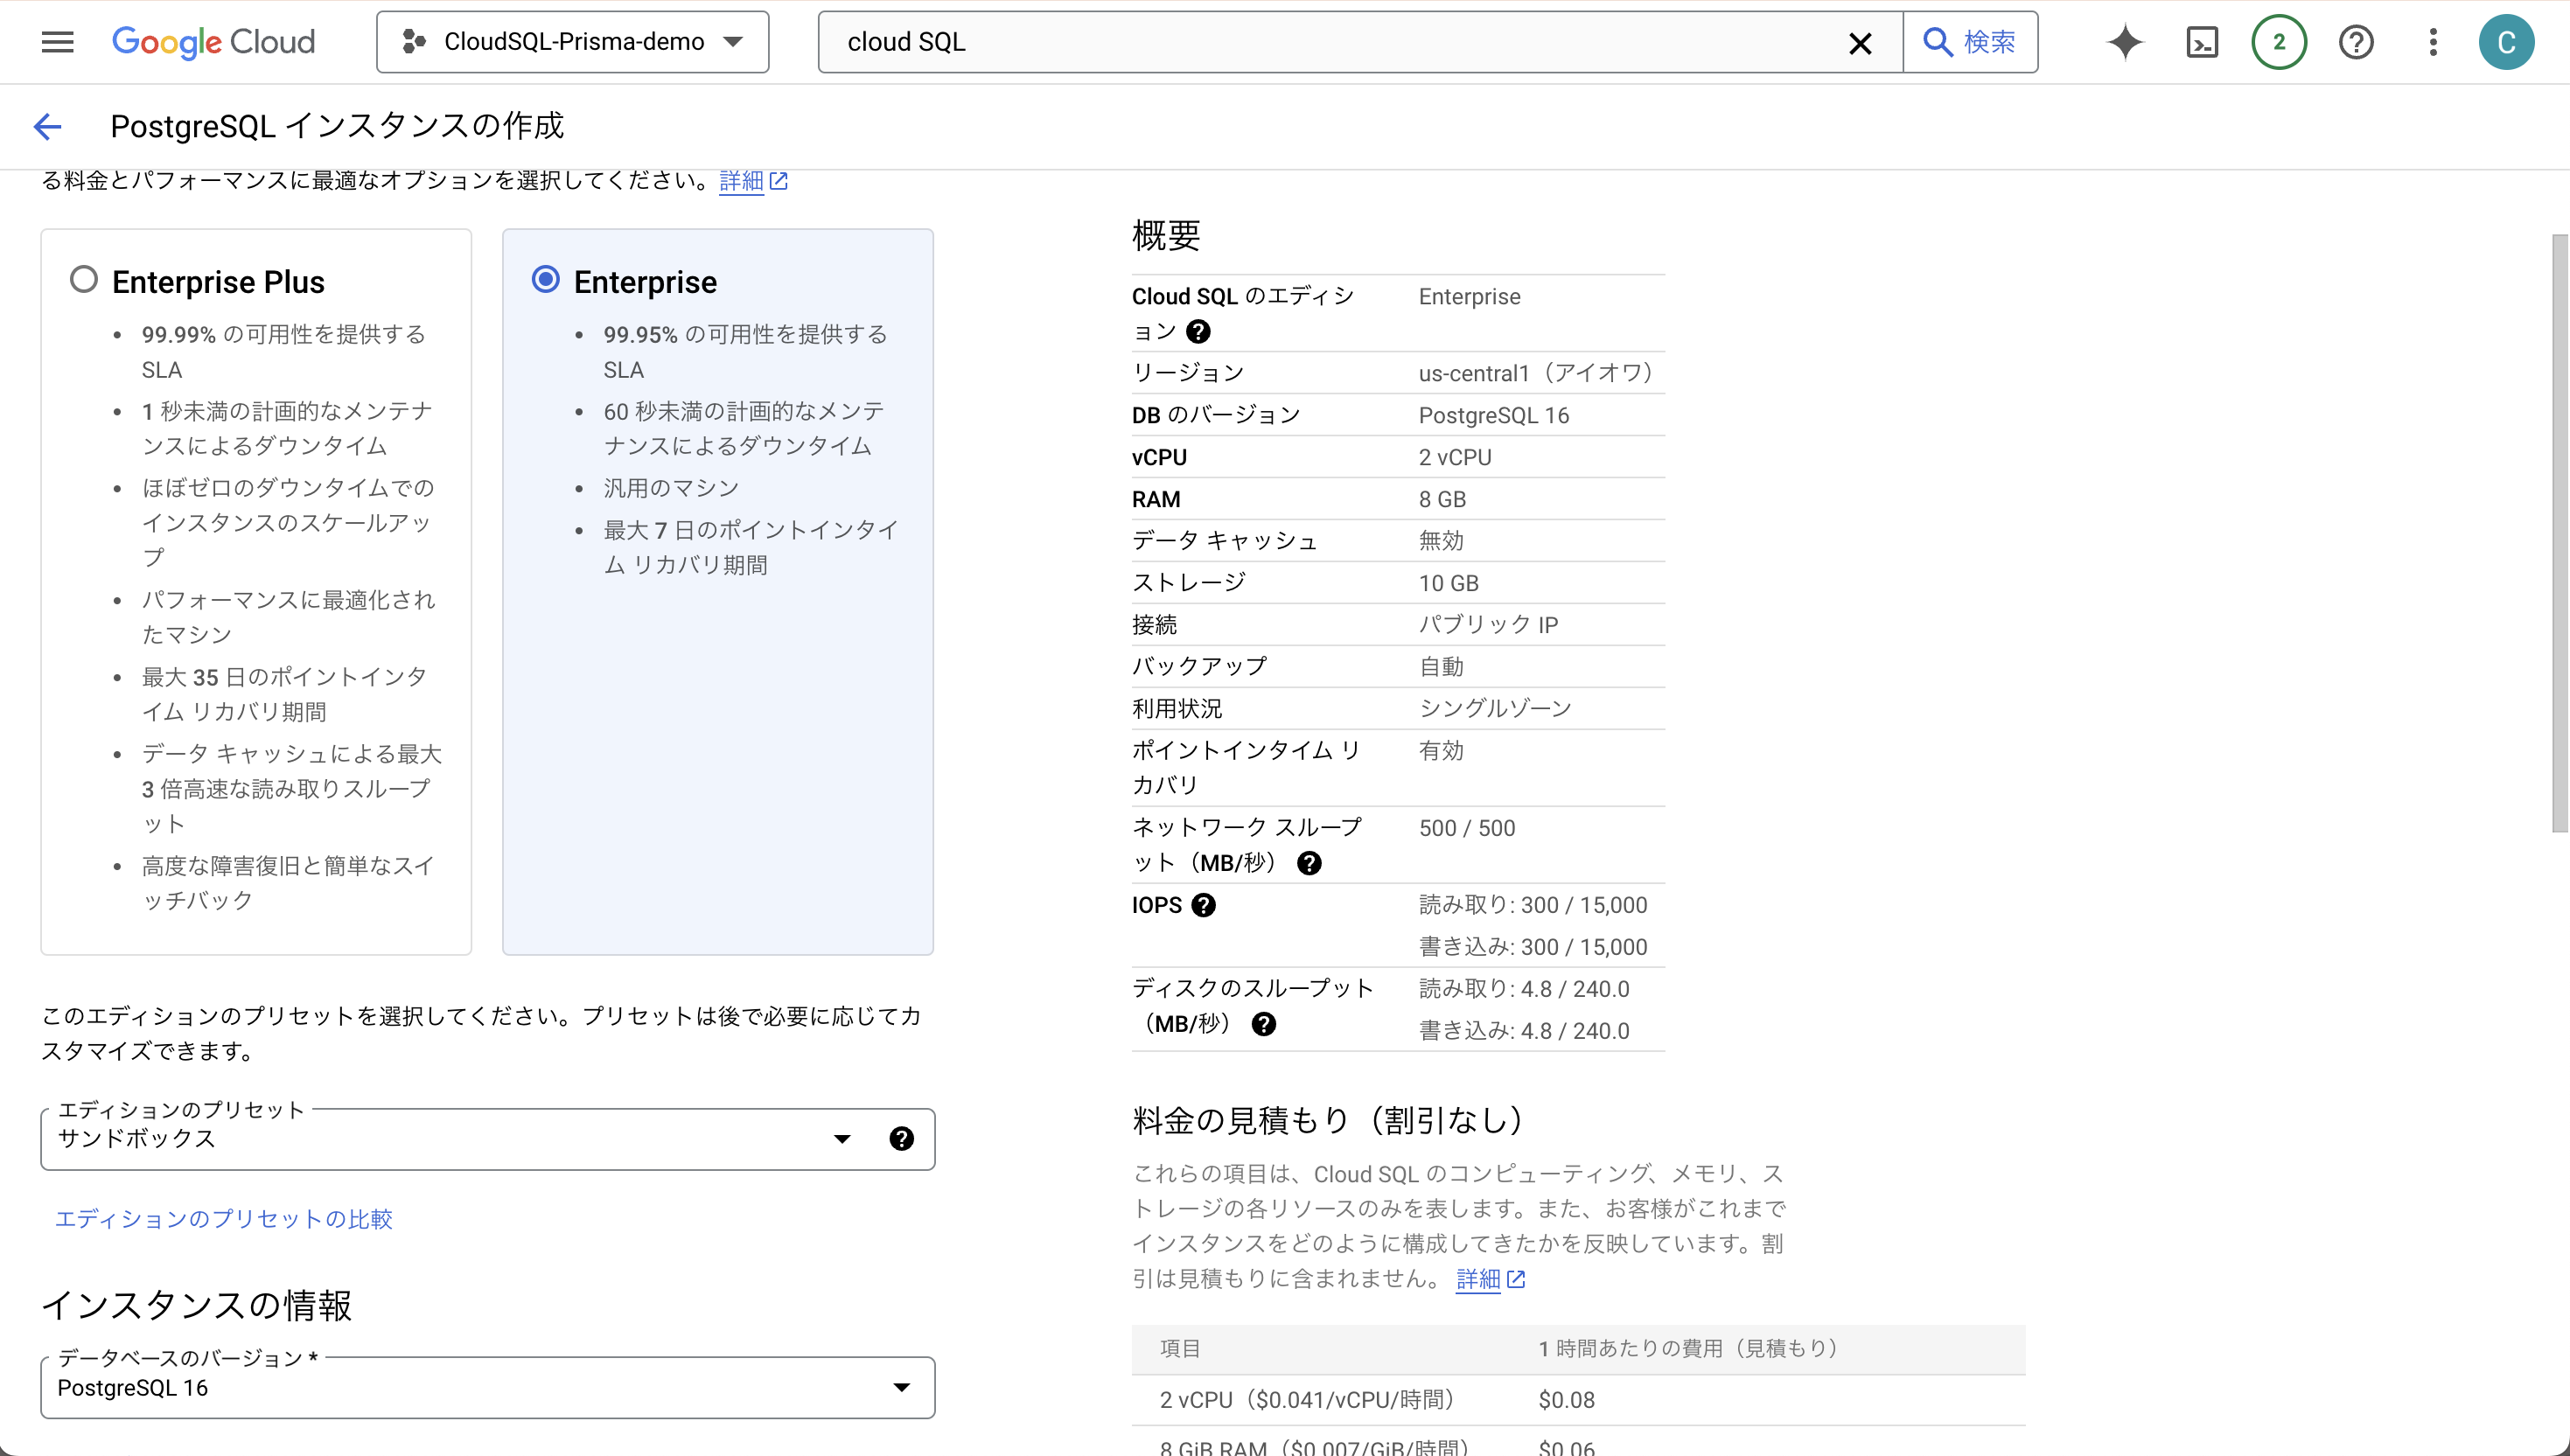The height and width of the screenshot is (1456, 2570).
Task: Open the help question mark icon
Action: (x=2356, y=42)
